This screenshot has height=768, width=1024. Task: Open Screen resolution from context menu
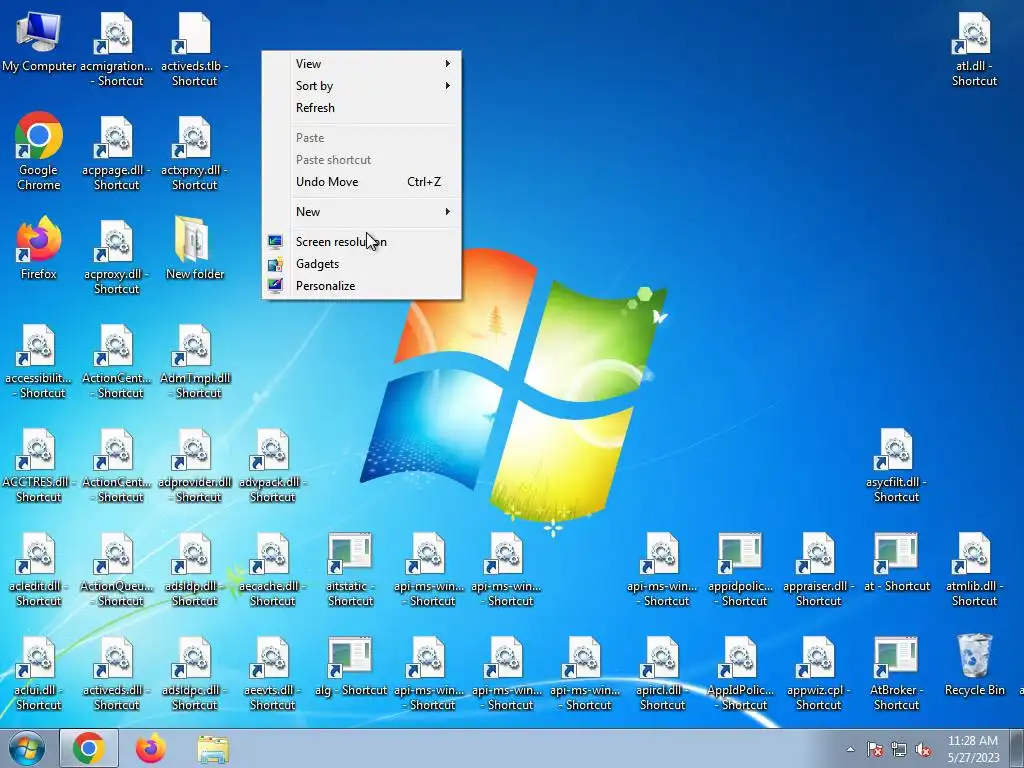click(x=362, y=242)
